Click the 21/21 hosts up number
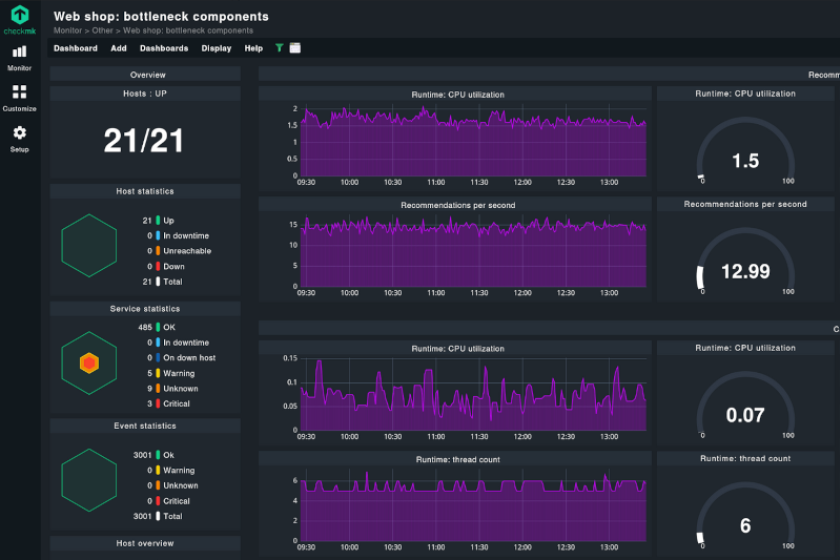This screenshot has height=560, width=840. click(144, 140)
